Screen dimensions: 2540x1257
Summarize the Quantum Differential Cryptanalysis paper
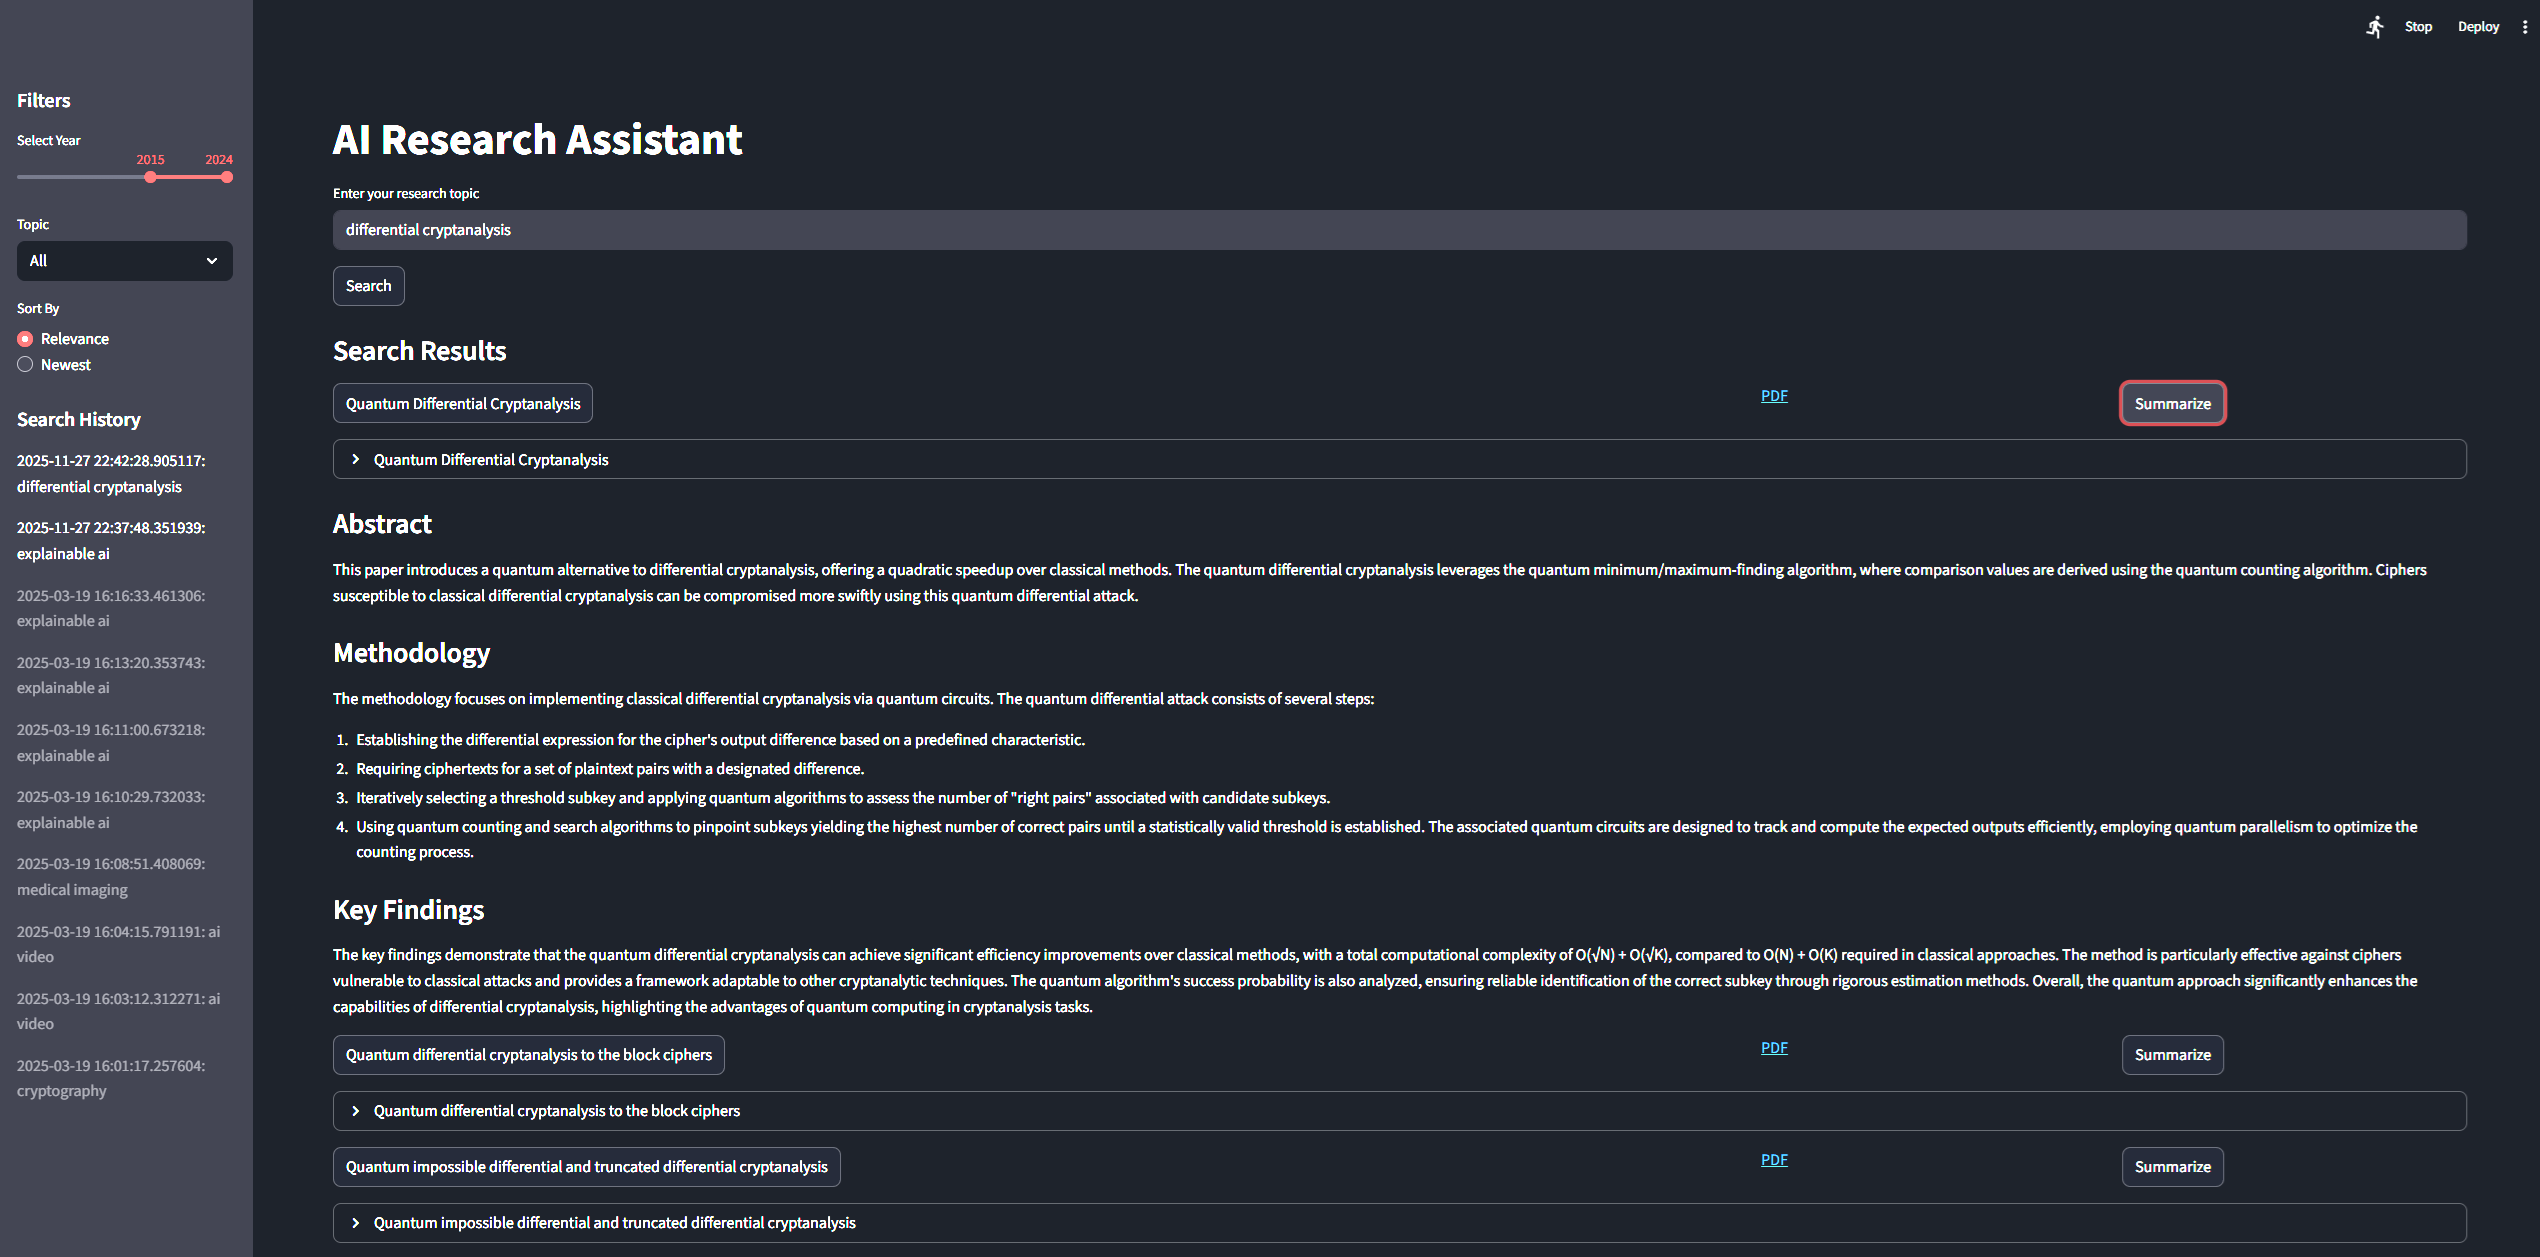tap(2172, 403)
